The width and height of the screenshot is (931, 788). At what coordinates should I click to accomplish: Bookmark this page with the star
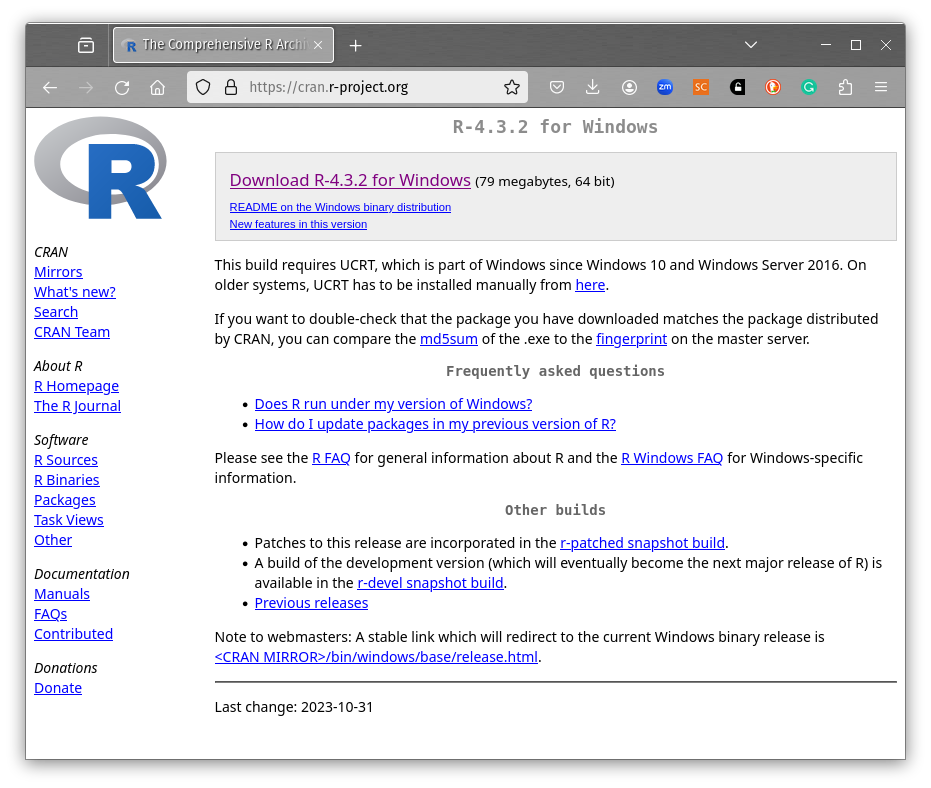click(512, 88)
